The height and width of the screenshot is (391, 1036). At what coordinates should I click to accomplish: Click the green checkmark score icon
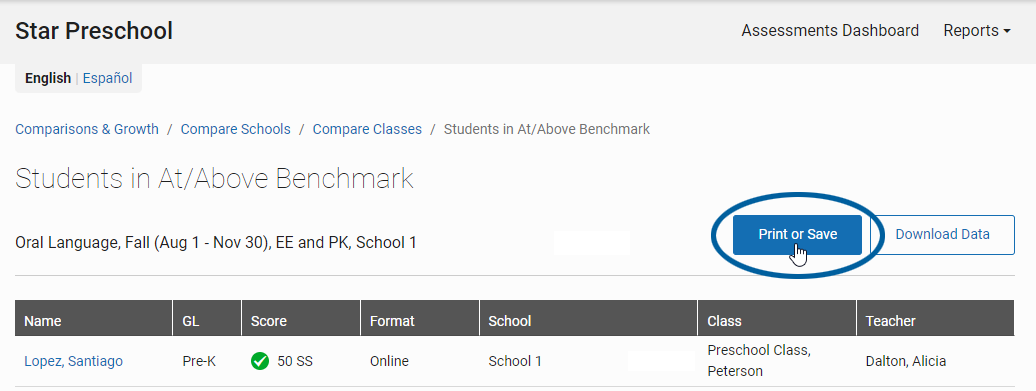point(260,361)
